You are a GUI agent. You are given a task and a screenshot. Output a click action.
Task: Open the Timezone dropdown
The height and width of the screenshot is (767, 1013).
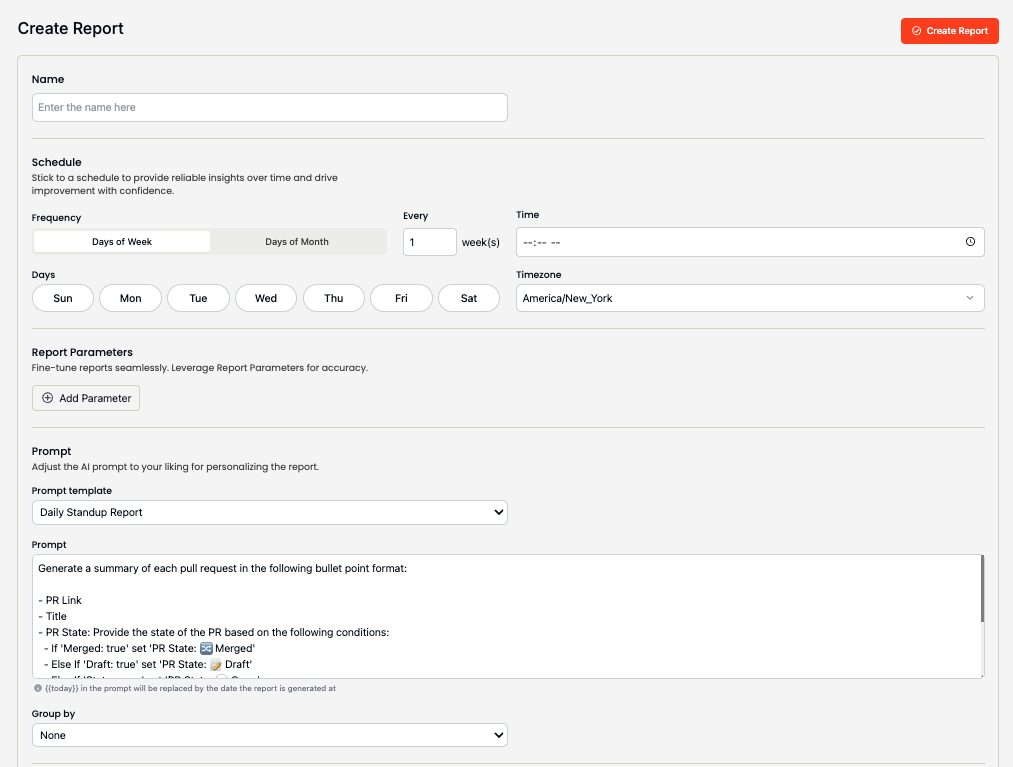750,298
